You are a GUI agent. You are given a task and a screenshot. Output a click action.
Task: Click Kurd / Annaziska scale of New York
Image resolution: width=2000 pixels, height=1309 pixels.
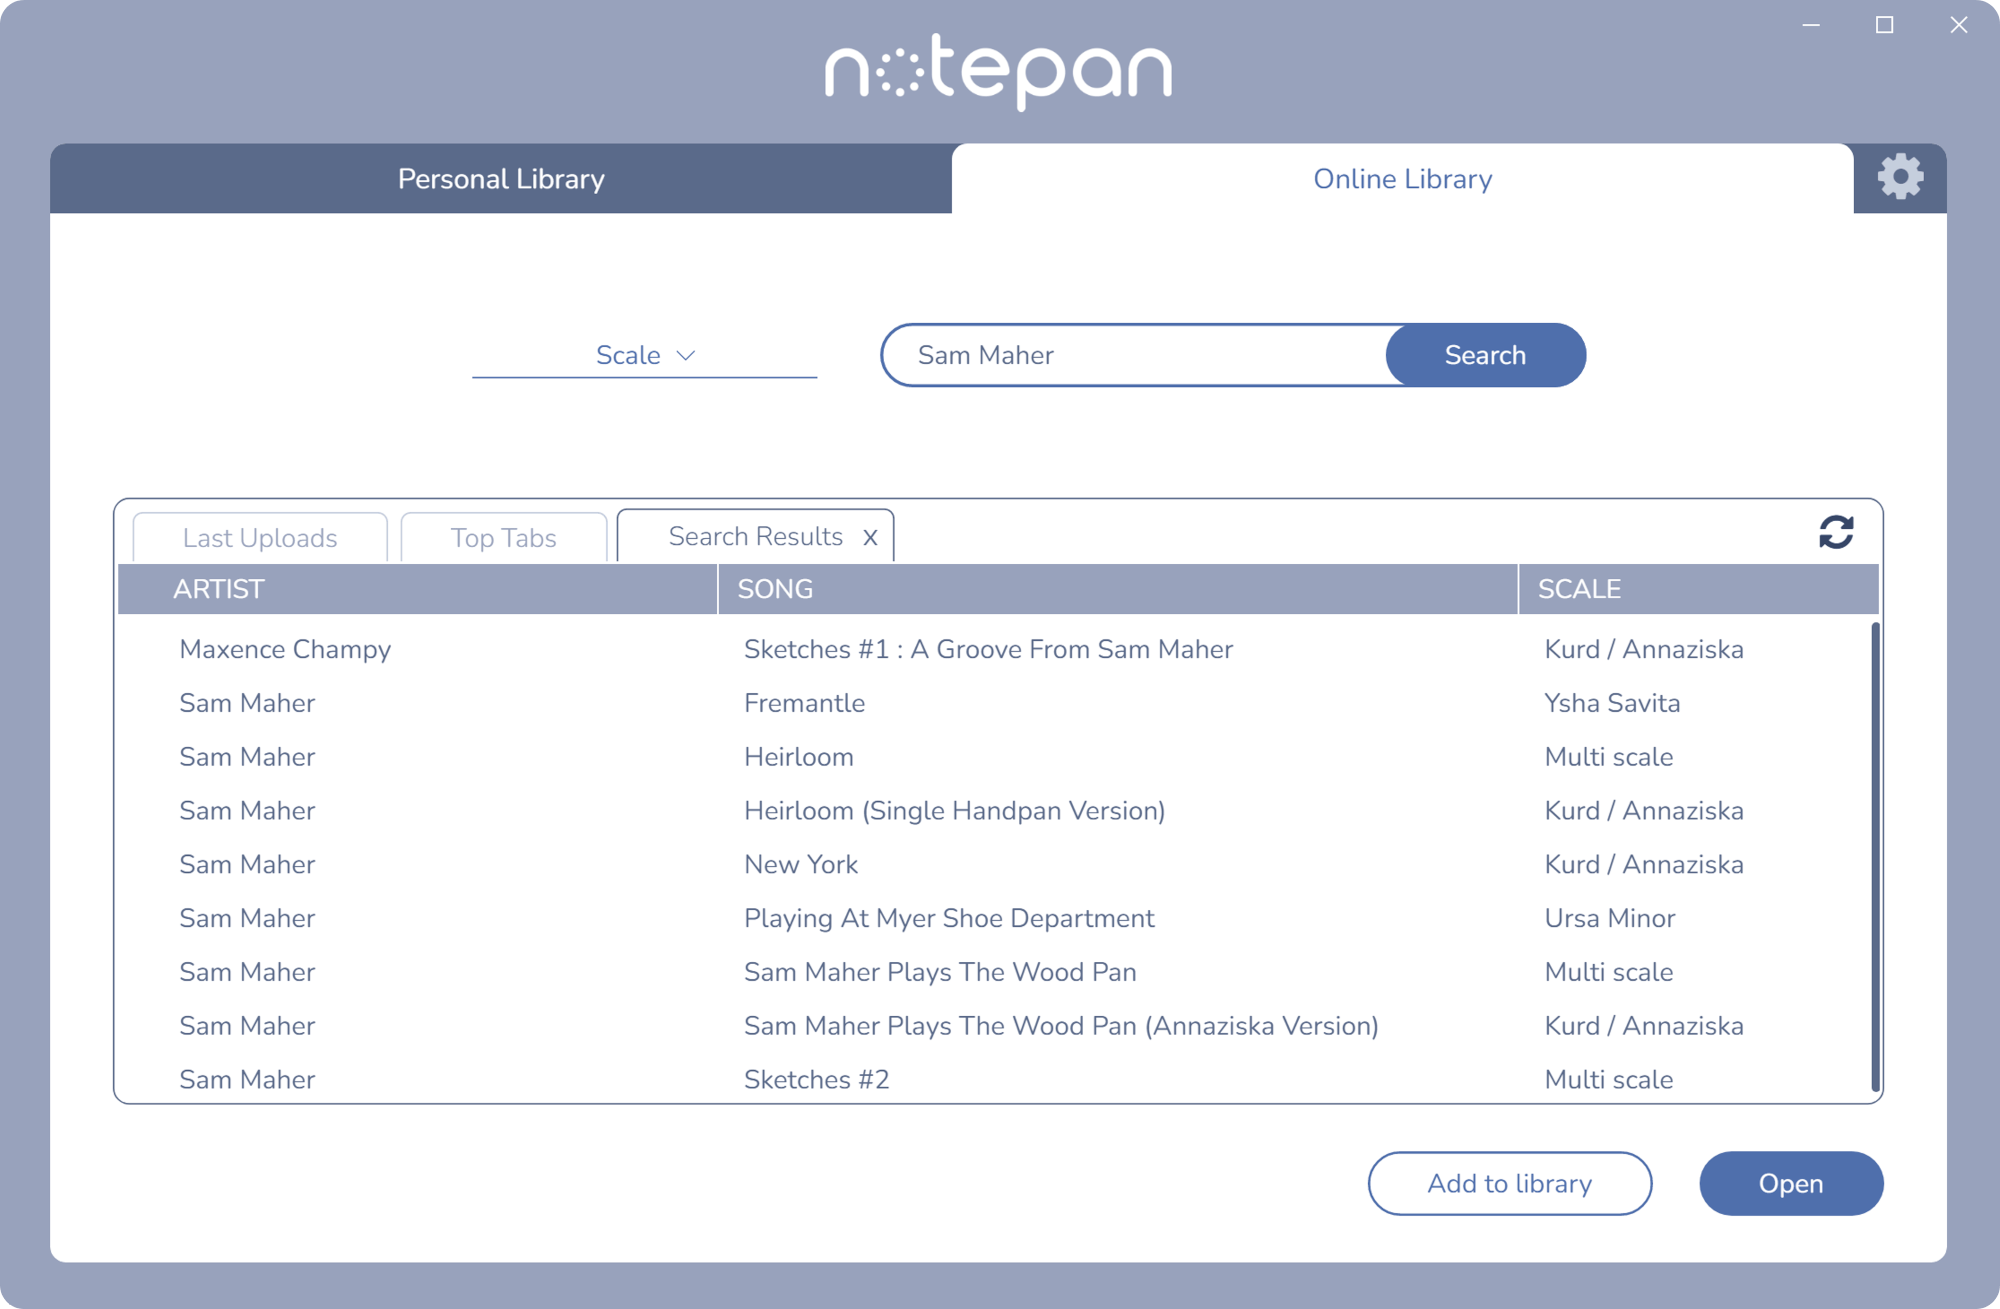coord(1643,865)
